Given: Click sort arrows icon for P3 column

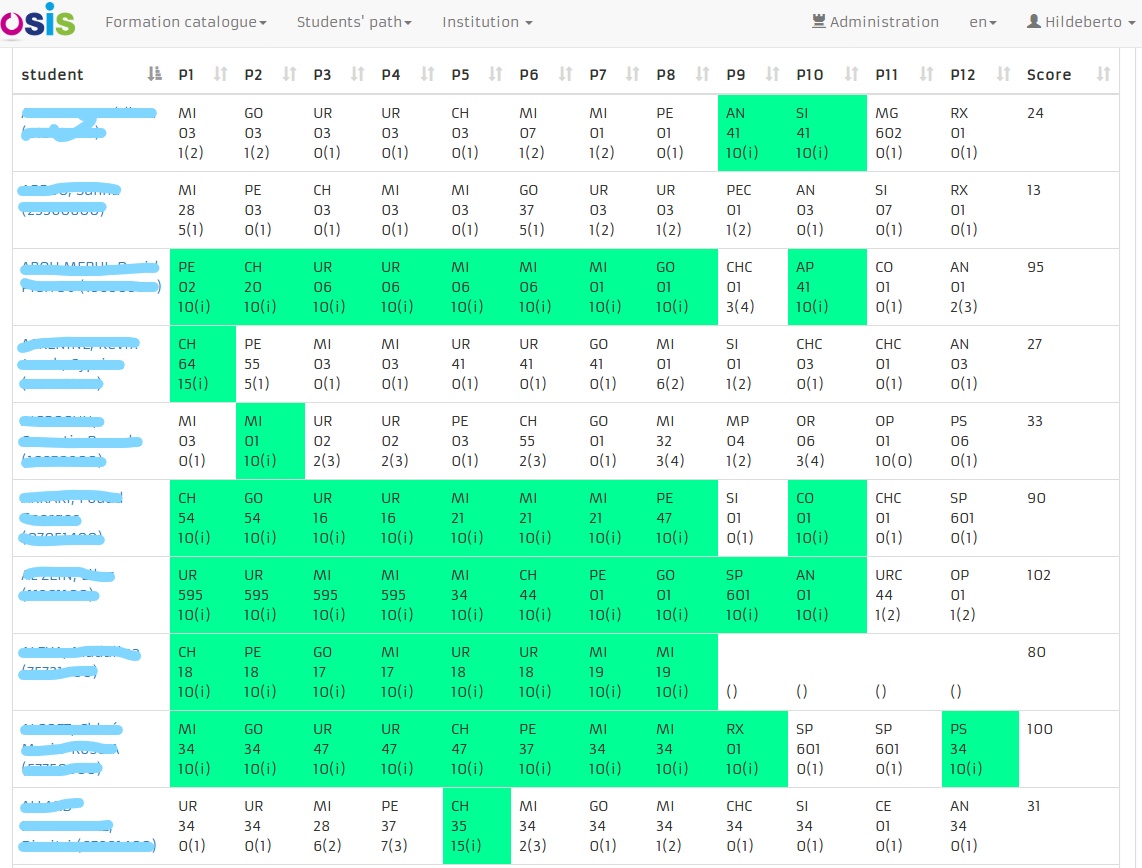Looking at the screenshot, I should [357, 74].
